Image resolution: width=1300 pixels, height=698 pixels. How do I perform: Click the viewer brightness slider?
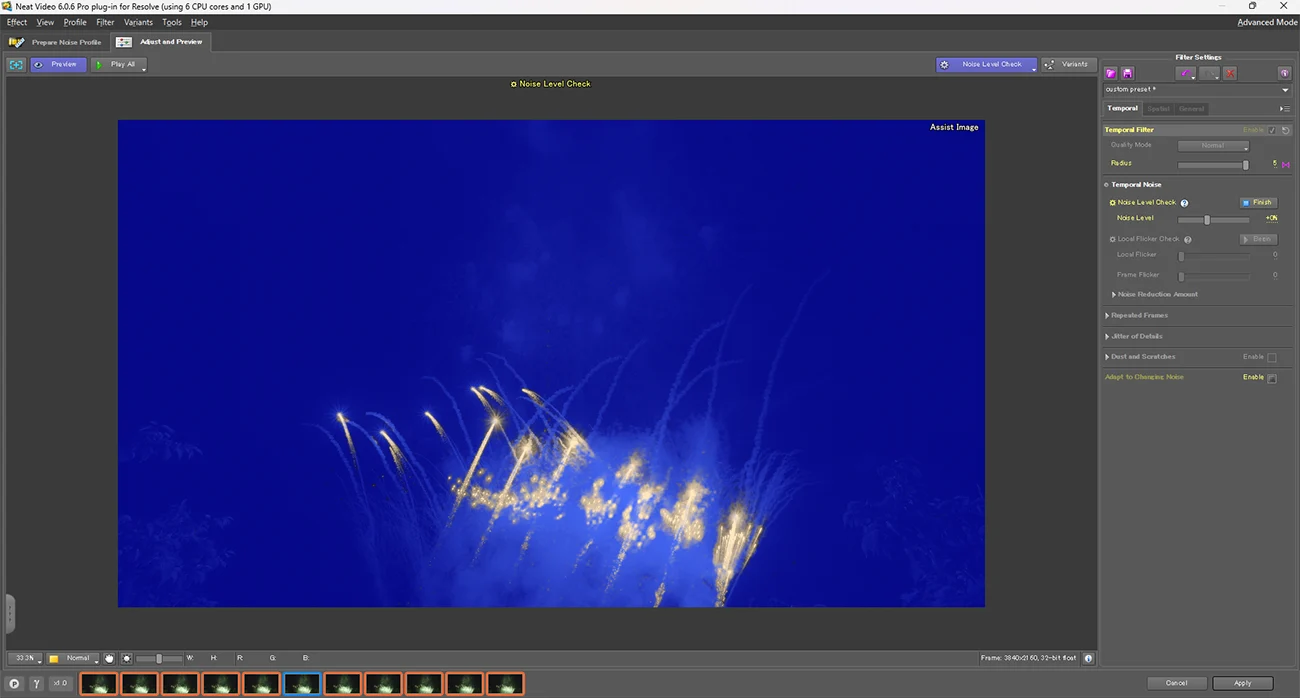(x=159, y=658)
